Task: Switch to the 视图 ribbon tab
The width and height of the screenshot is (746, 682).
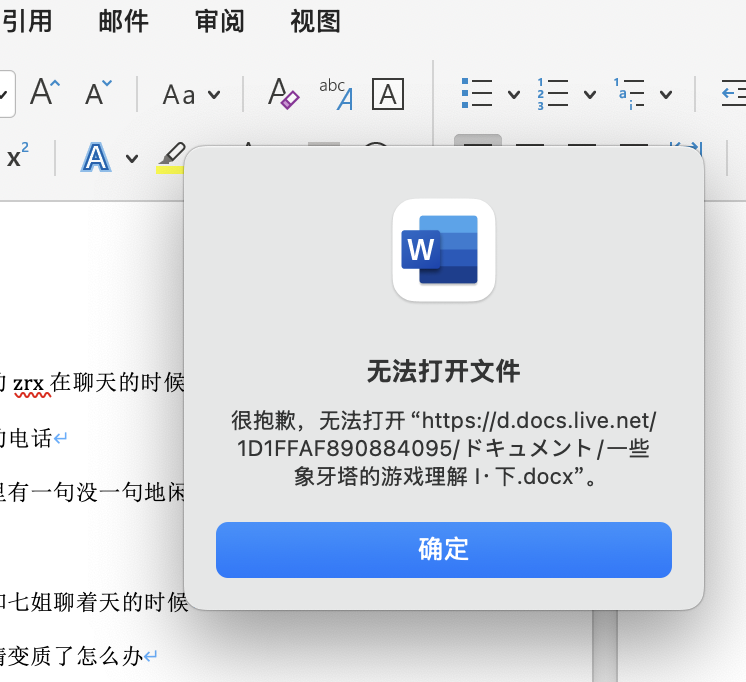Action: click(x=315, y=21)
